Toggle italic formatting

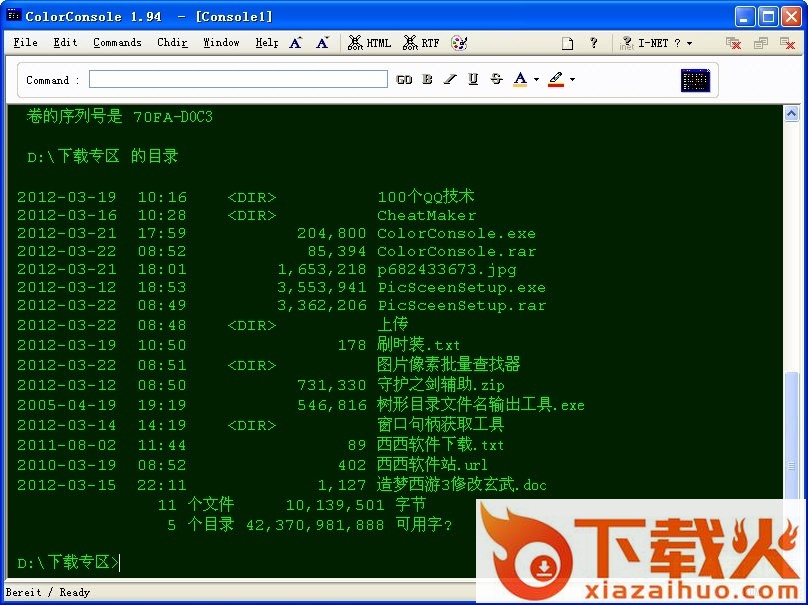(450, 79)
